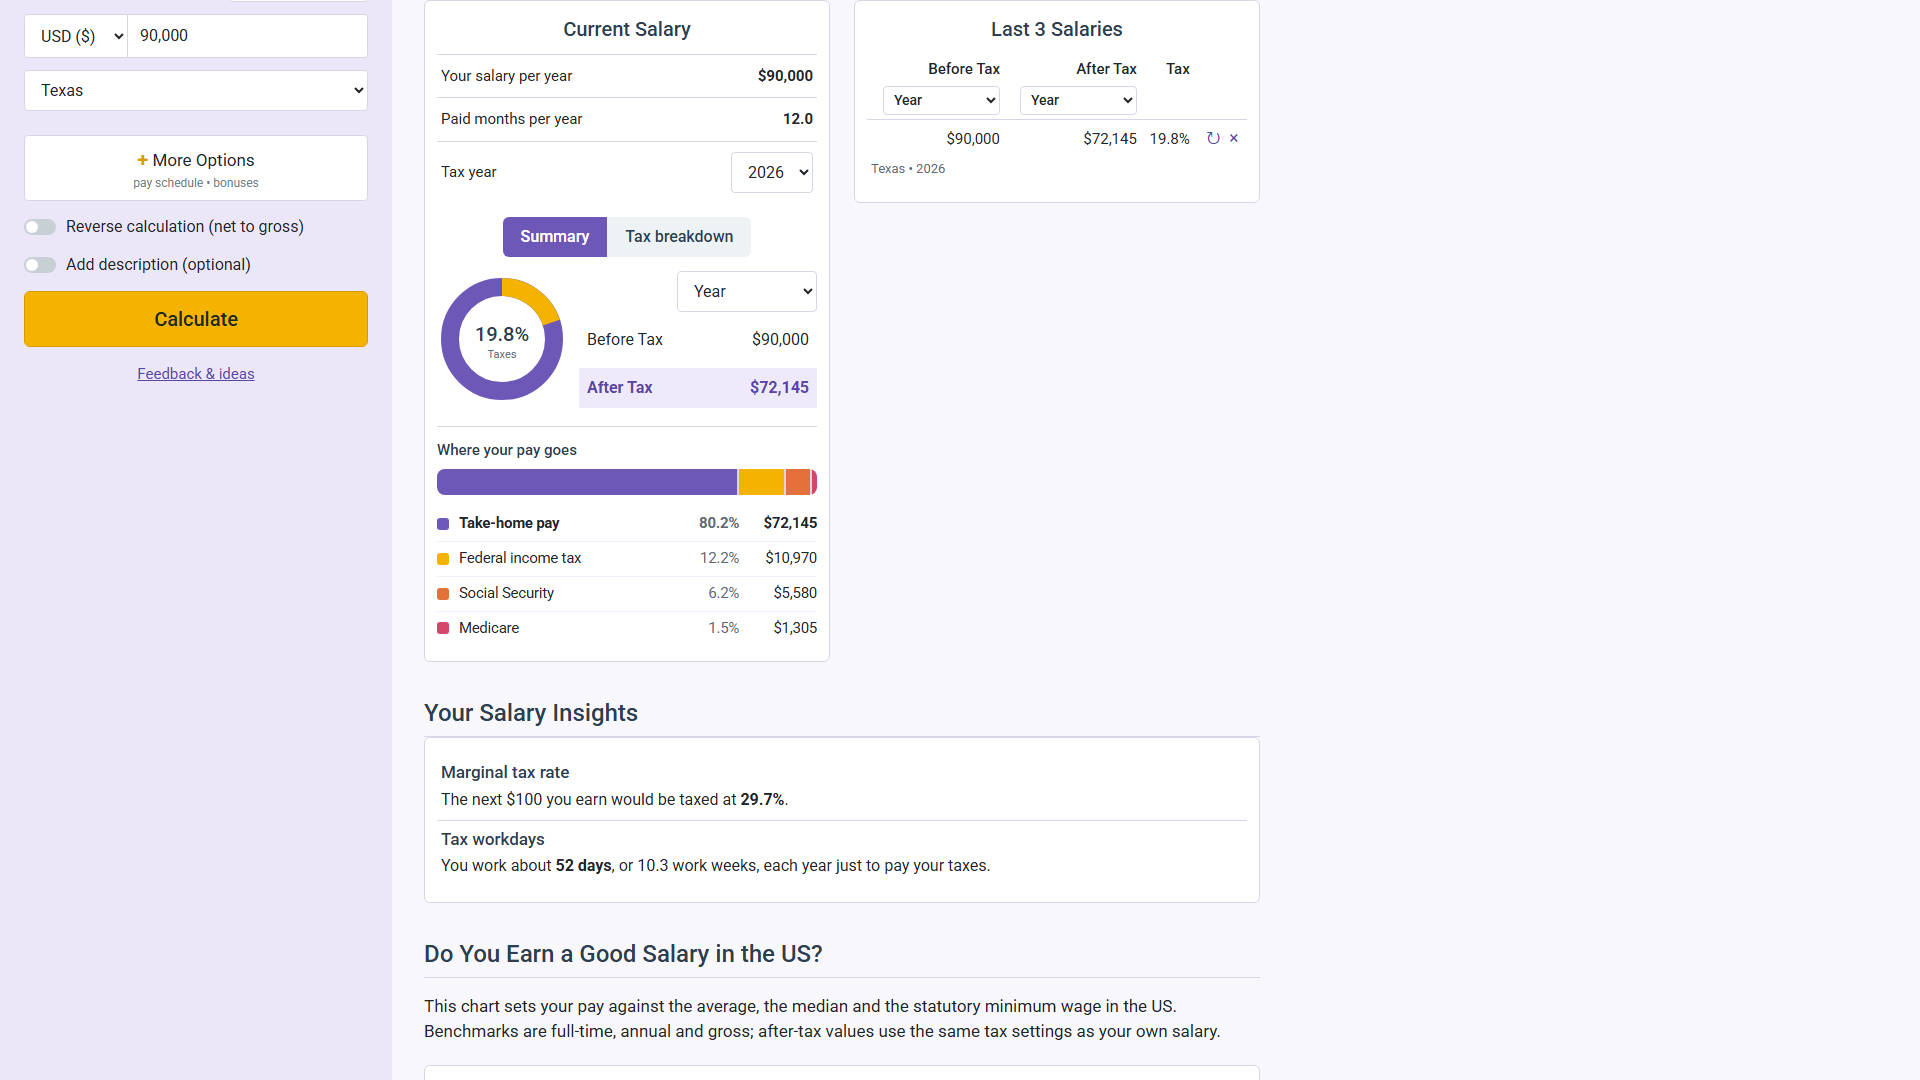
Task: Click the 52 days tax workdays text
Action: [x=583, y=866]
